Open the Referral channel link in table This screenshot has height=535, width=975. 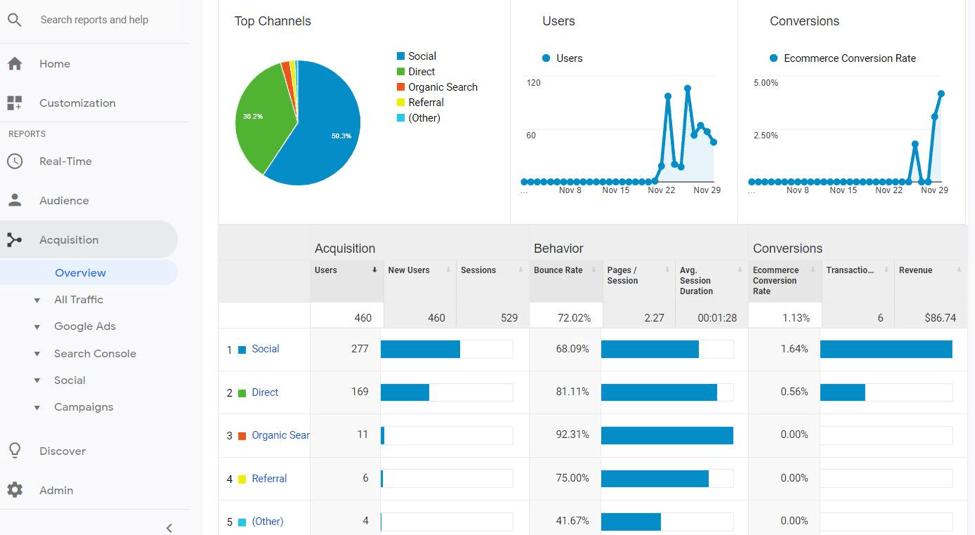point(269,479)
